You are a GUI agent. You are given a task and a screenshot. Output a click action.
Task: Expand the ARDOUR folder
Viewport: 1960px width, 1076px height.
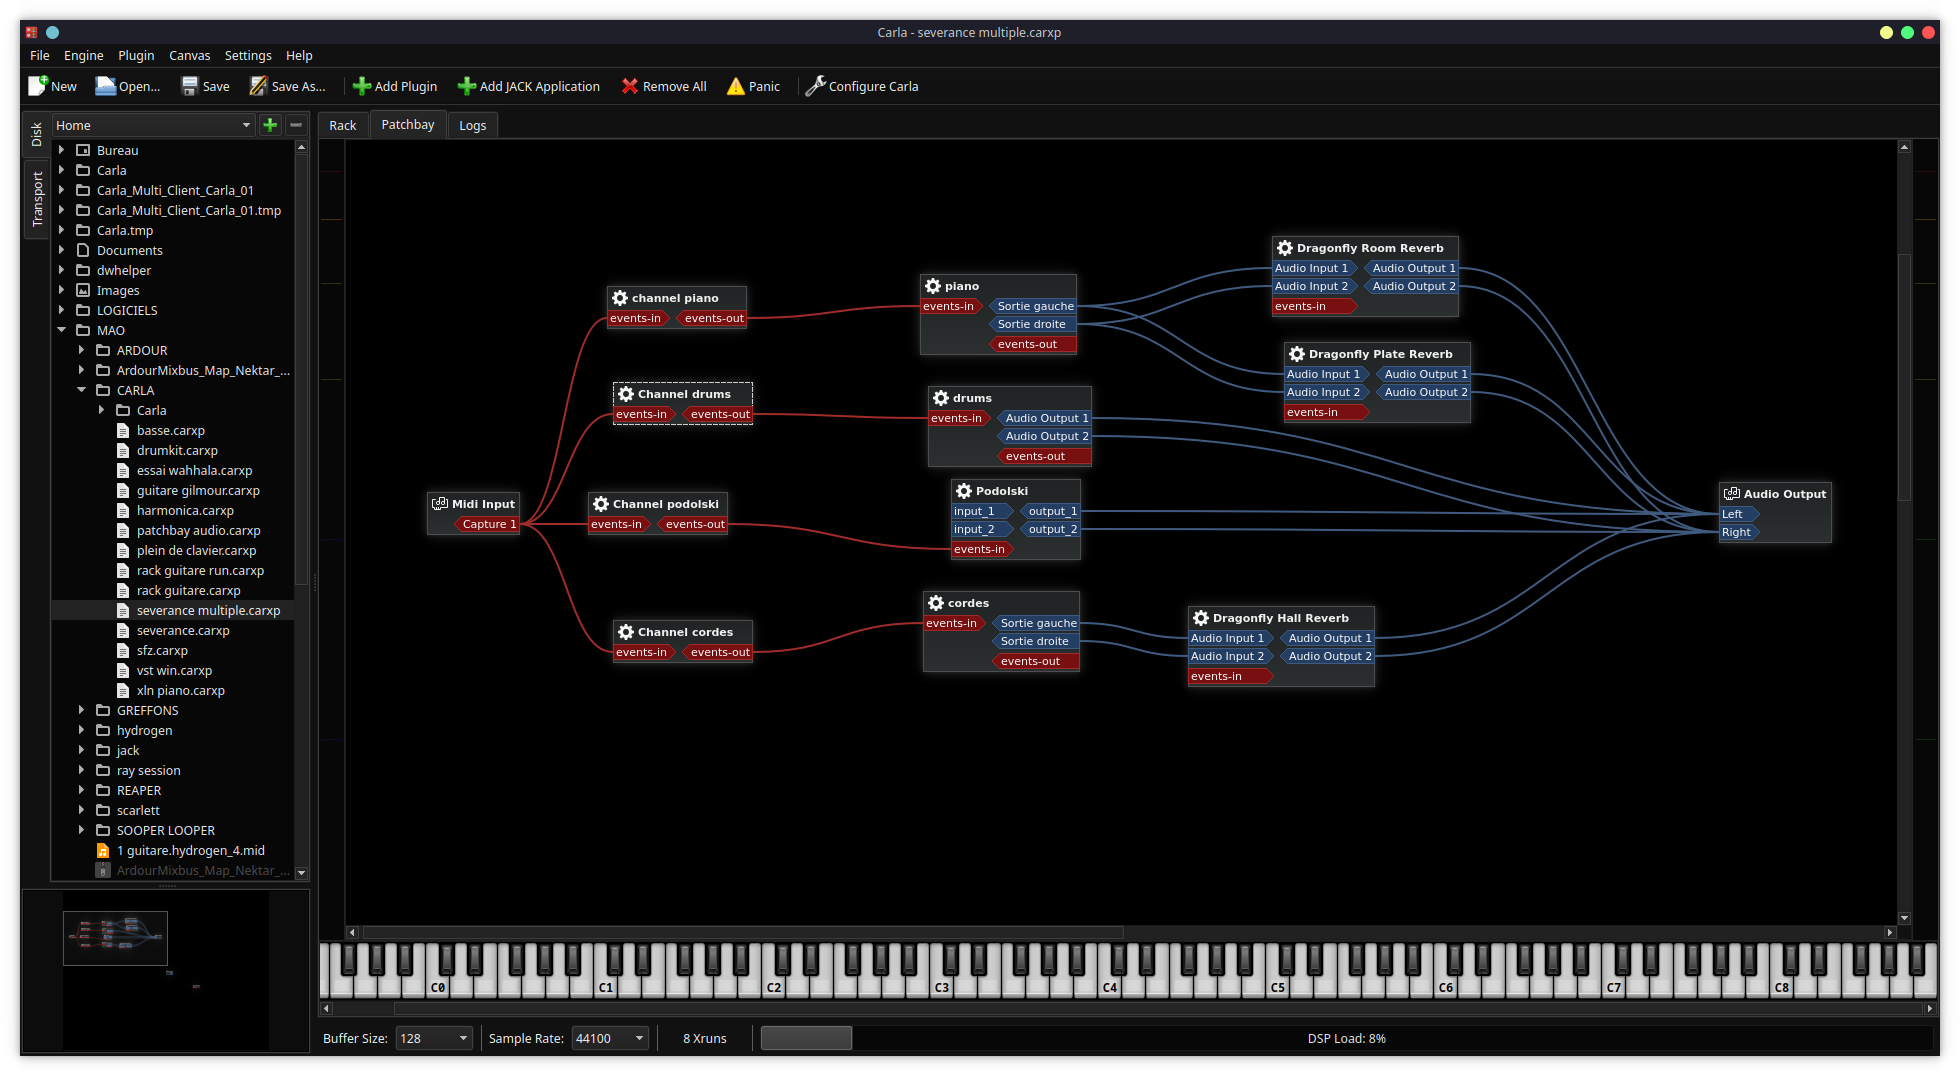click(82, 350)
